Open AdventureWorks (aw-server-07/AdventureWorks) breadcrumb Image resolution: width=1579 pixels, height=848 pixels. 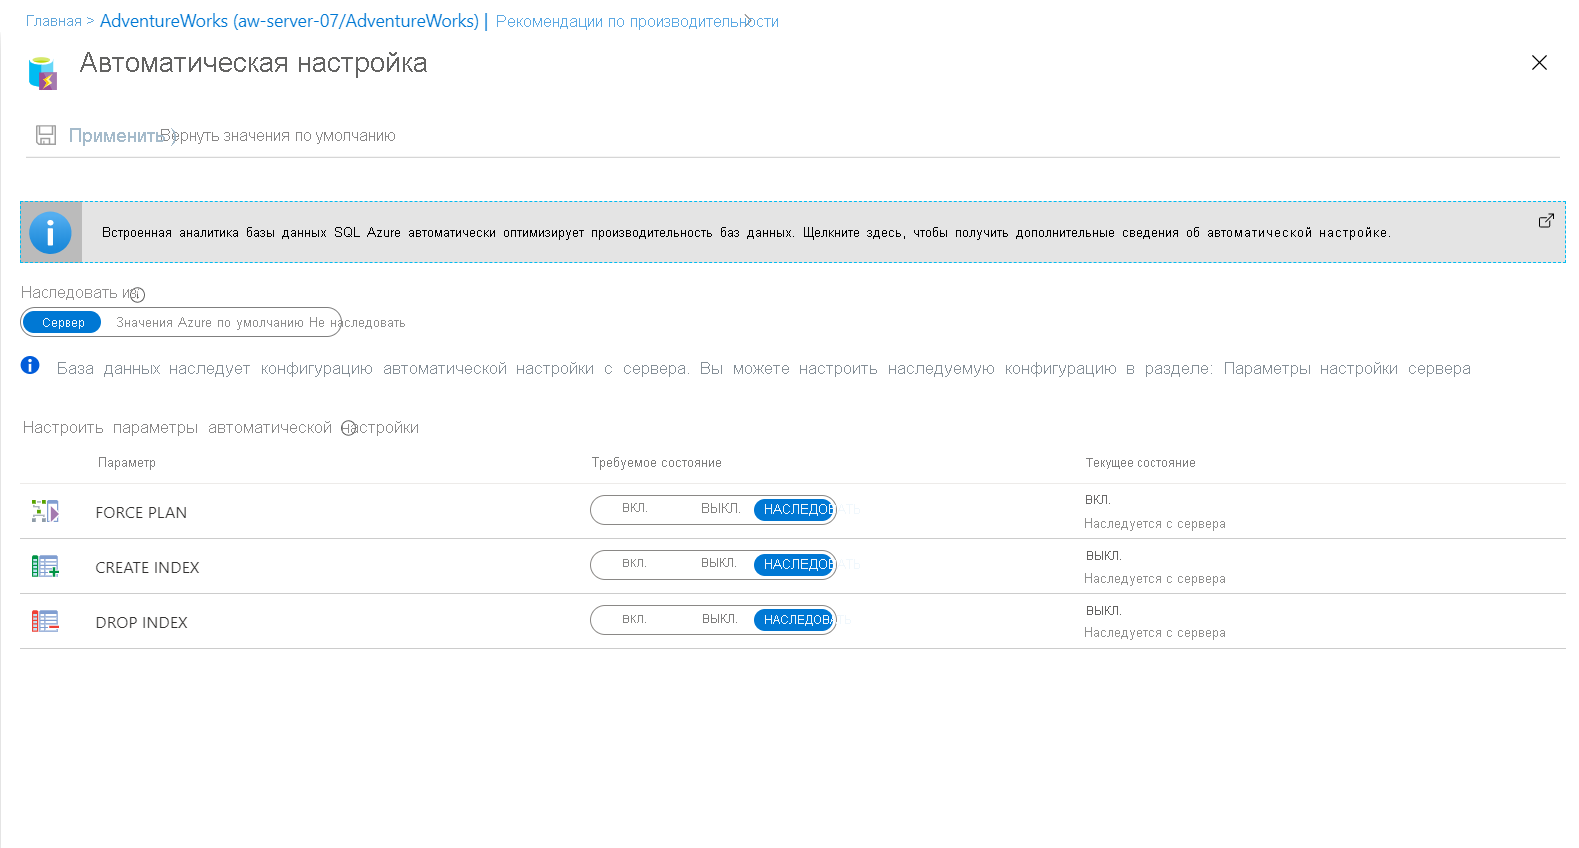[x=289, y=21]
